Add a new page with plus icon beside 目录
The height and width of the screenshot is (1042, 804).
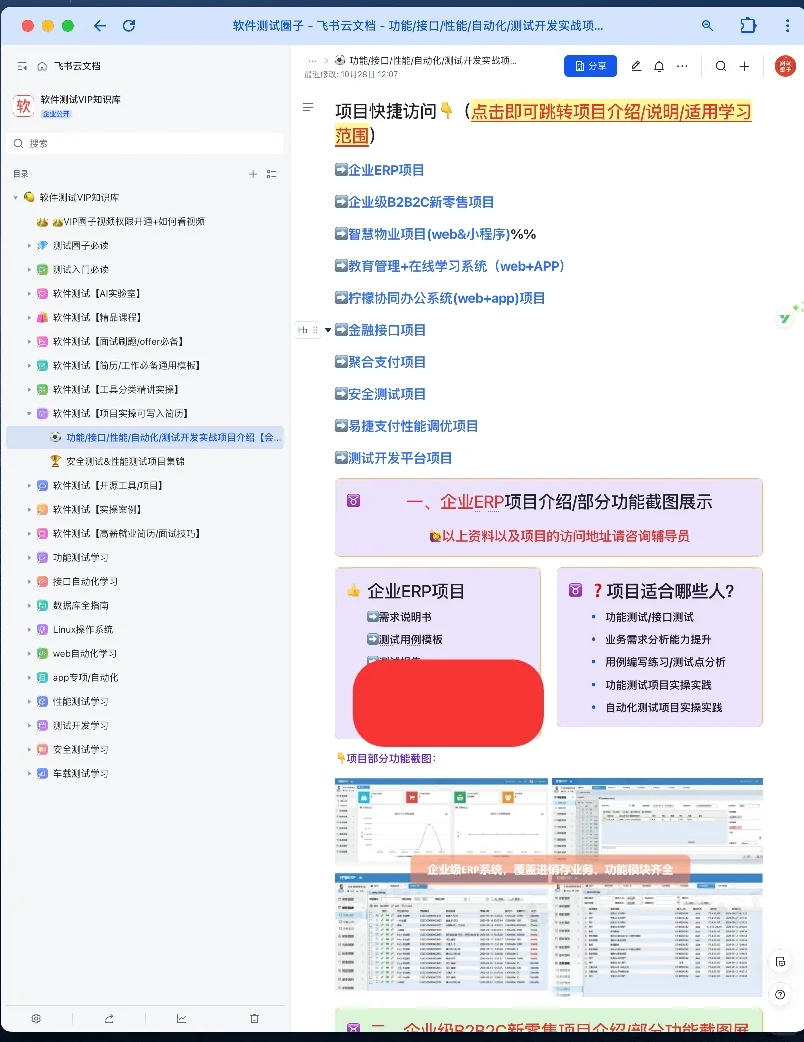[253, 174]
